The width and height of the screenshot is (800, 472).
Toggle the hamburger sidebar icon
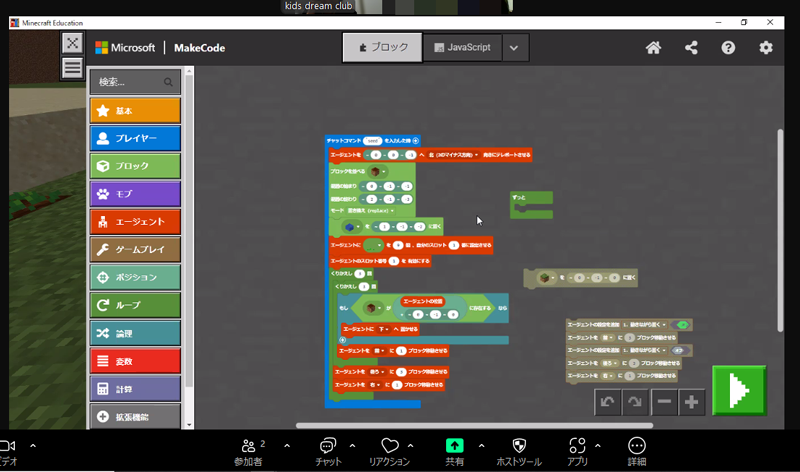pos(72,67)
